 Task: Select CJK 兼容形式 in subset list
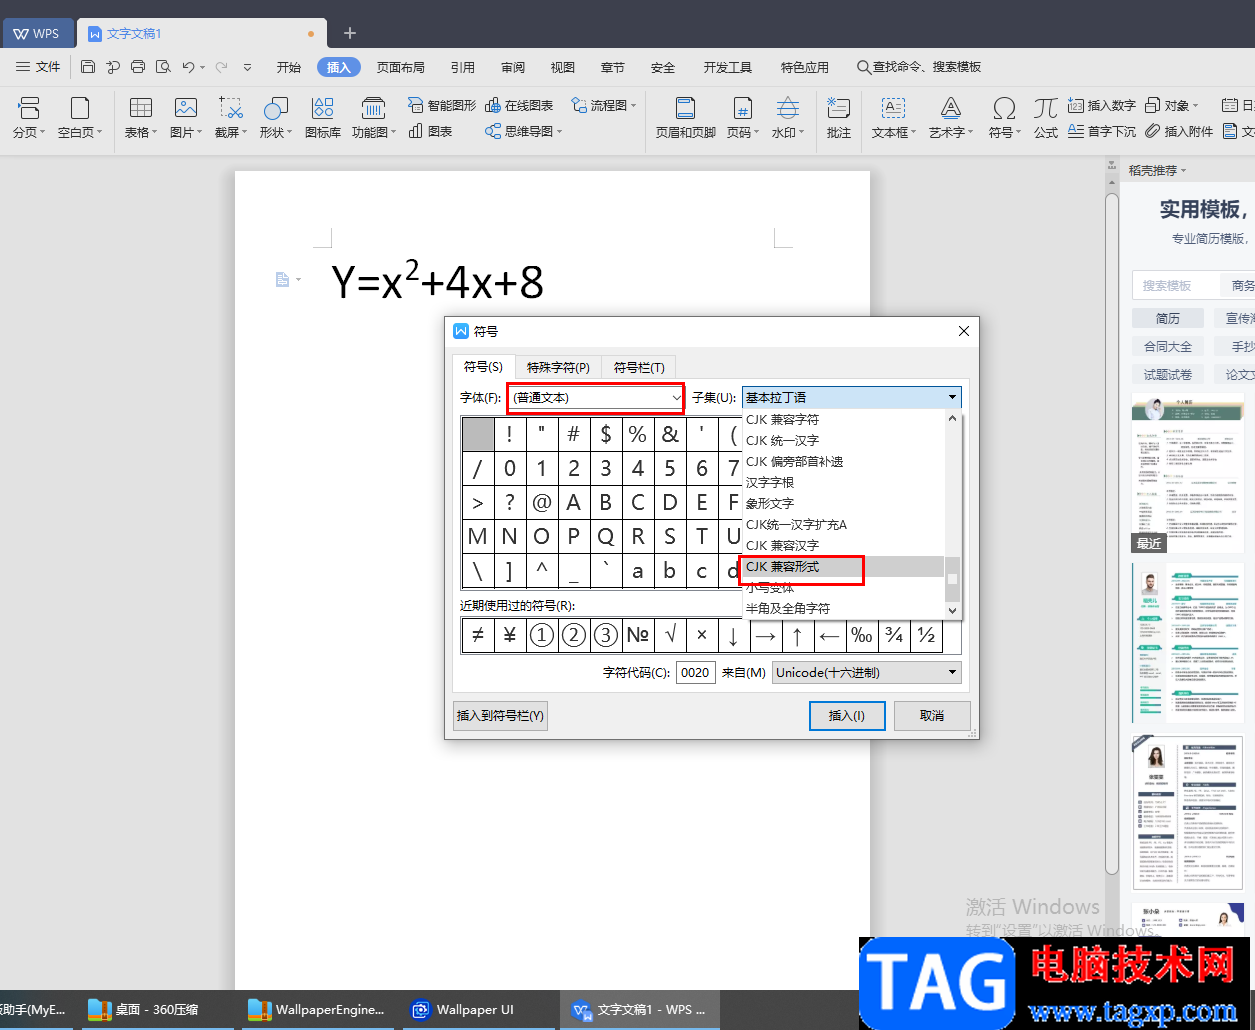843,567
